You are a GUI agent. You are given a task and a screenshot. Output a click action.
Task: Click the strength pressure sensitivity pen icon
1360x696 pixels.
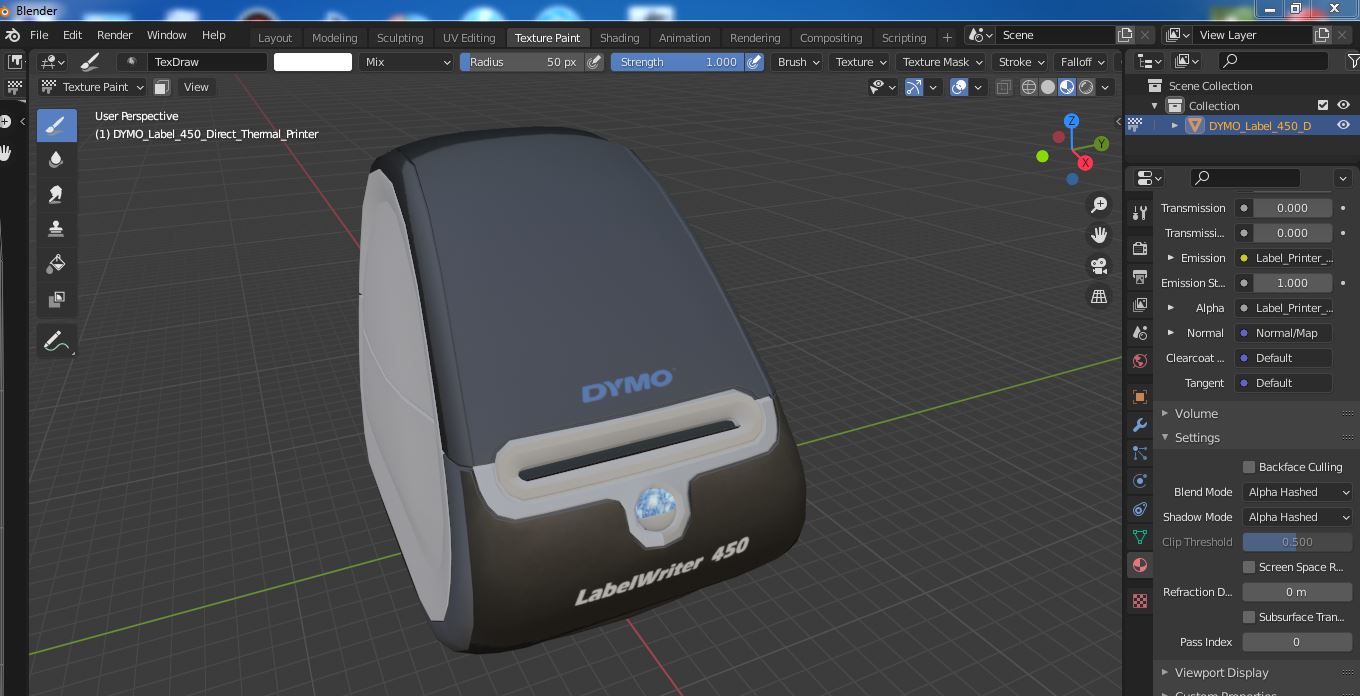755,62
